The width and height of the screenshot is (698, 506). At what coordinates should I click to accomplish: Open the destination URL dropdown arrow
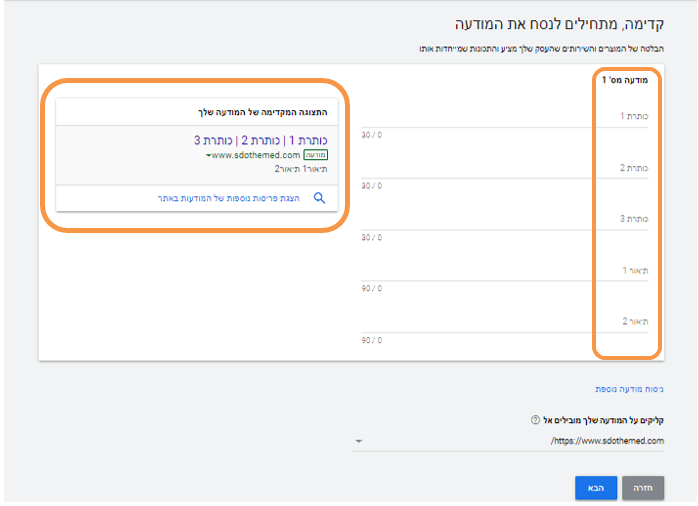[359, 440]
